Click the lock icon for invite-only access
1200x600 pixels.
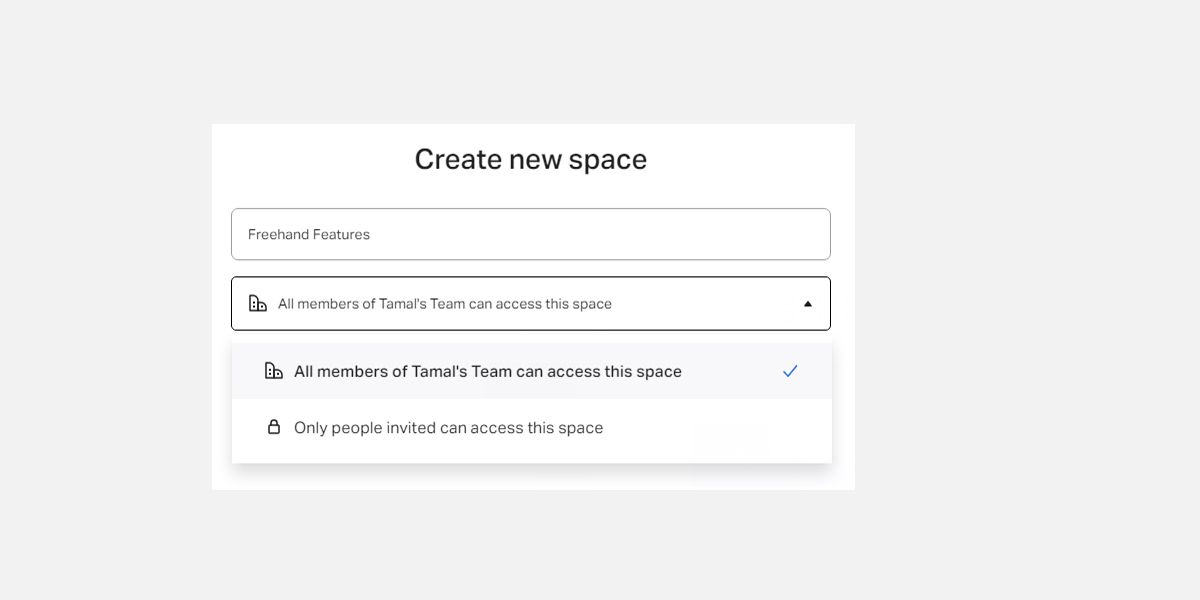(273, 427)
